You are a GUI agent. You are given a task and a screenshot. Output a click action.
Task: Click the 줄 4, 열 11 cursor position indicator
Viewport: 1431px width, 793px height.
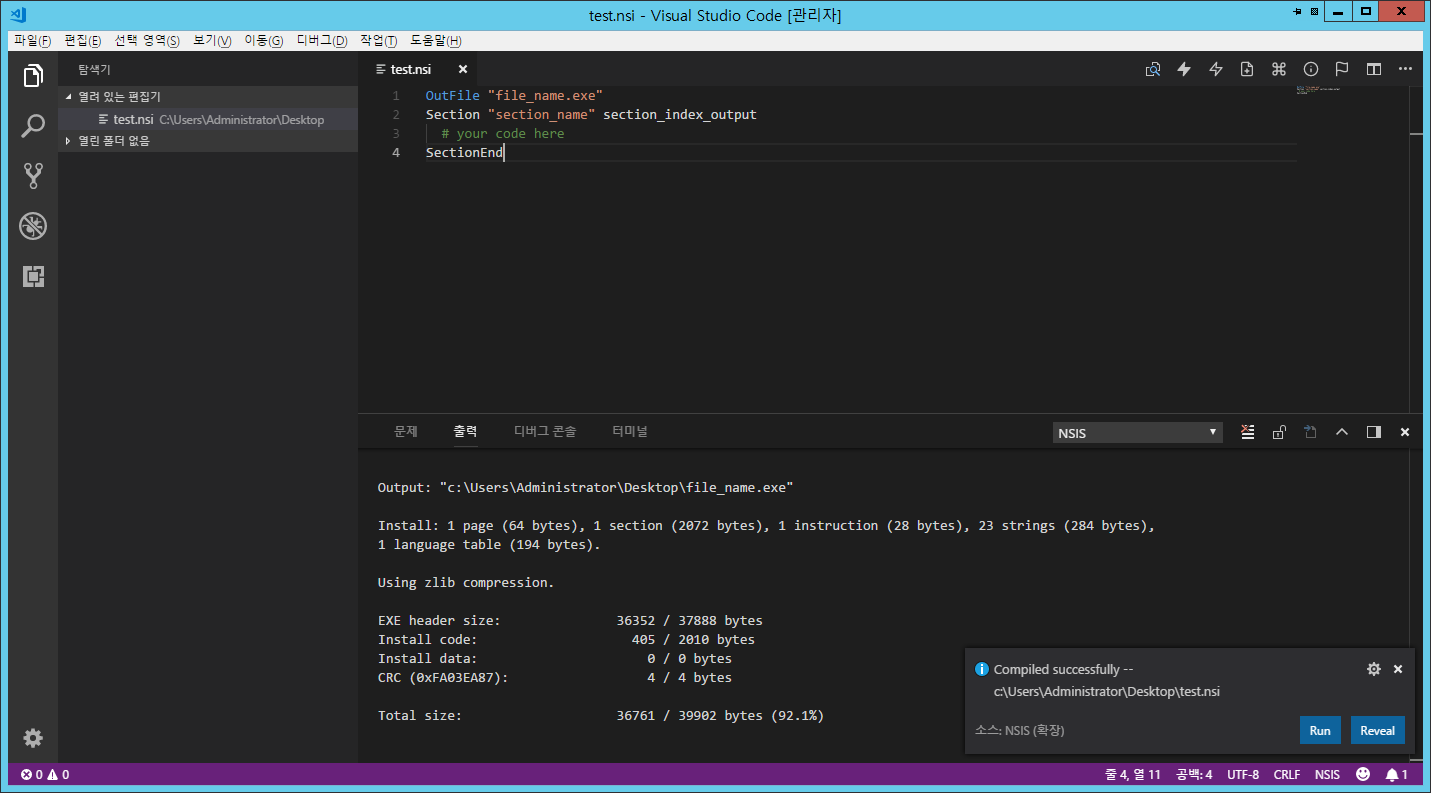pos(1133,774)
